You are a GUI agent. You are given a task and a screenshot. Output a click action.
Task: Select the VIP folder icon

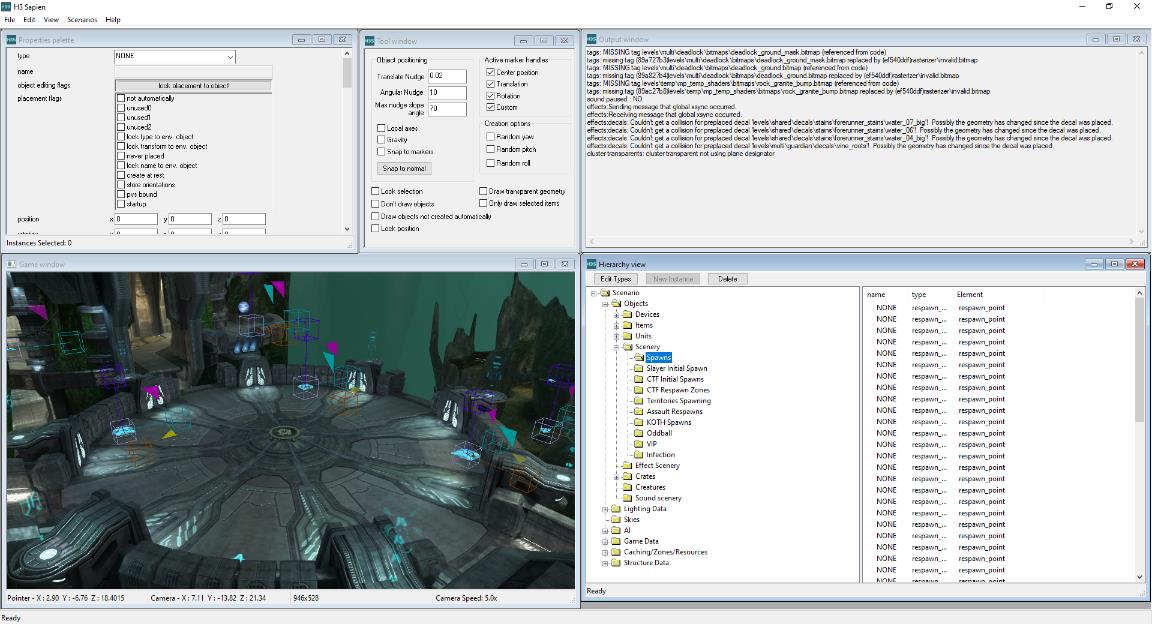pyautogui.click(x=639, y=444)
